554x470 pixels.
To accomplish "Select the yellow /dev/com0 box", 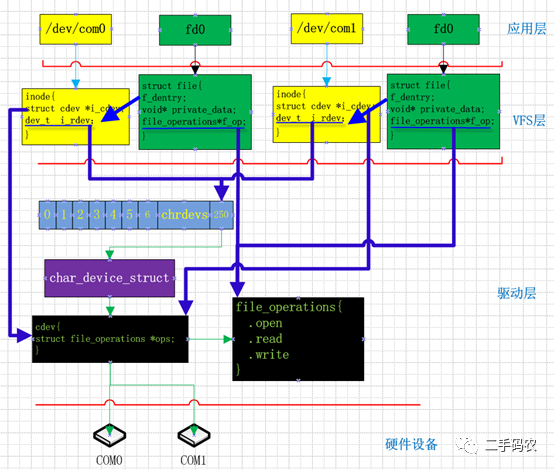I will (76, 29).
